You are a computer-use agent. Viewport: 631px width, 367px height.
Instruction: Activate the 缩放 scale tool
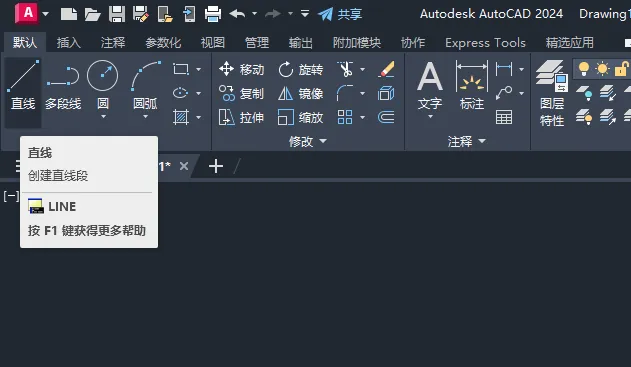tap(301, 118)
